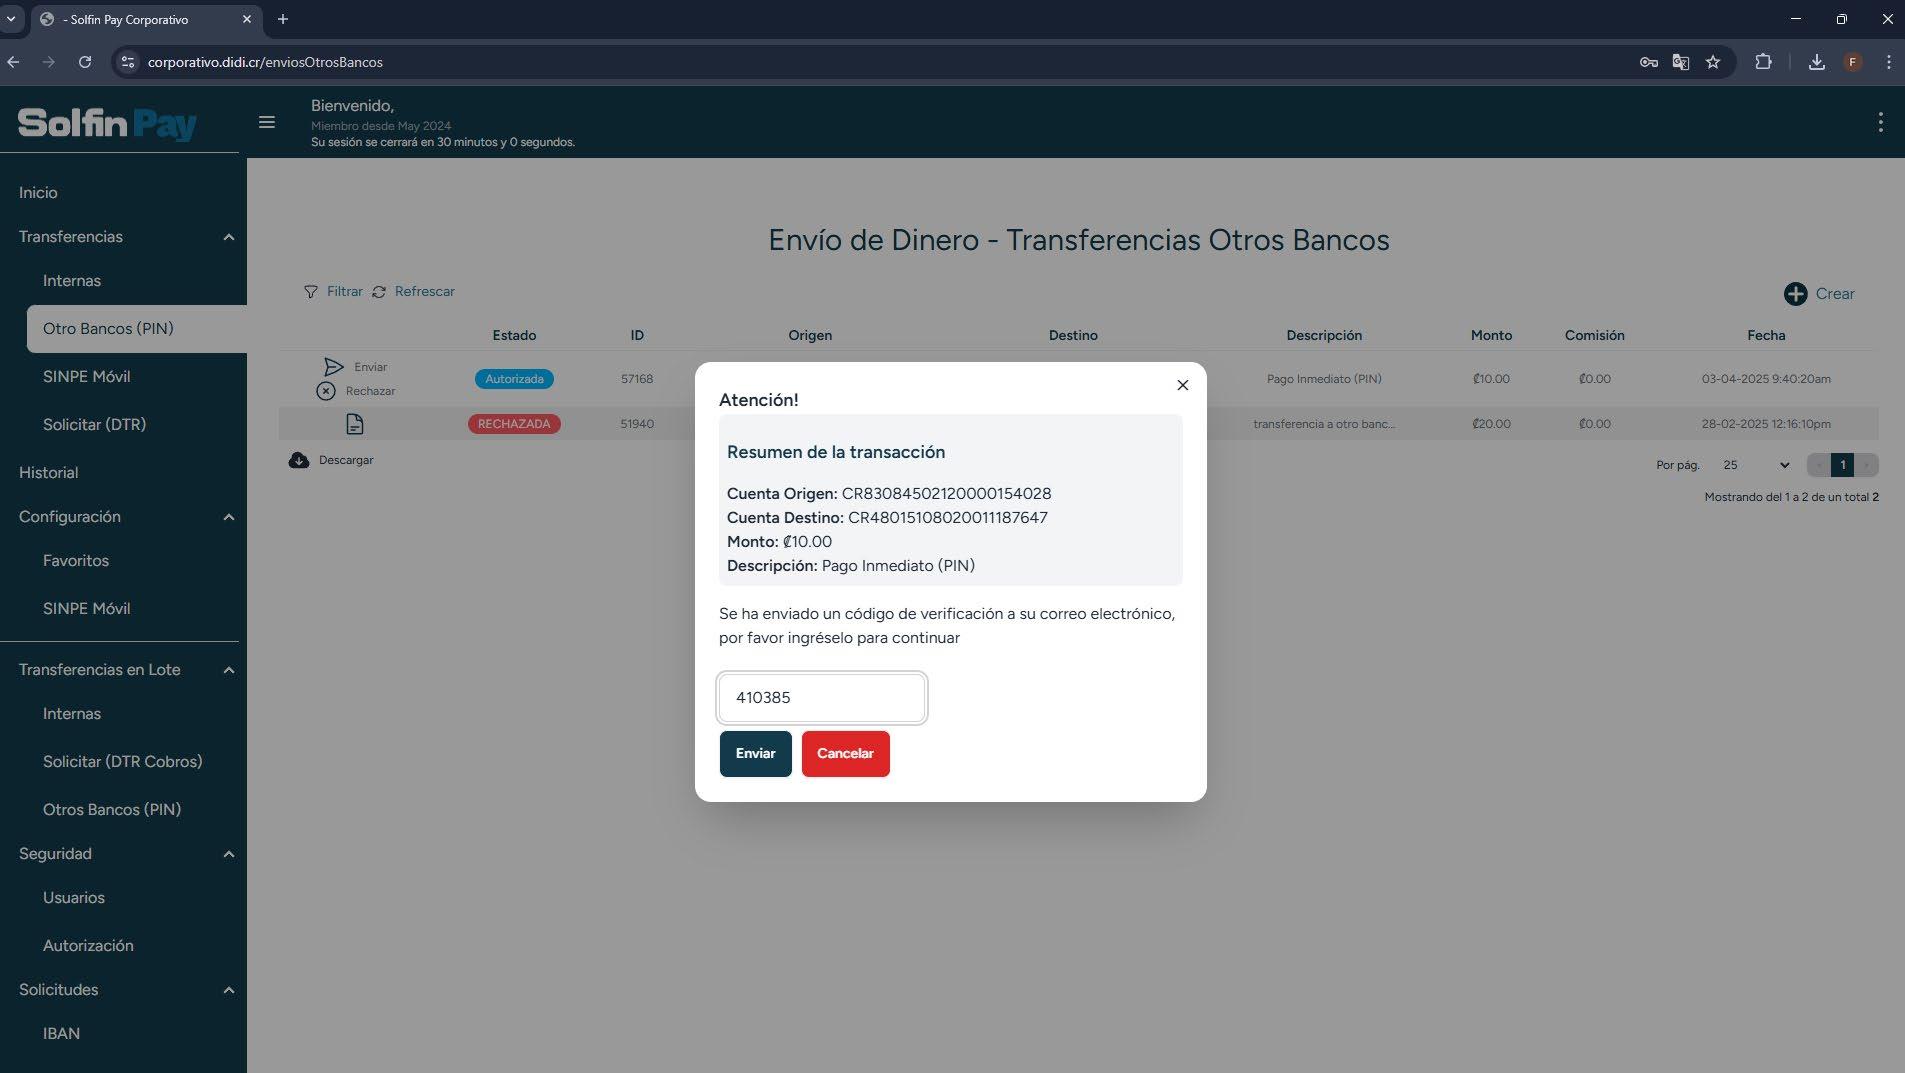Collapse the Transferencias en Lote section
Image resolution: width=1905 pixels, height=1073 pixels.
pos(228,670)
